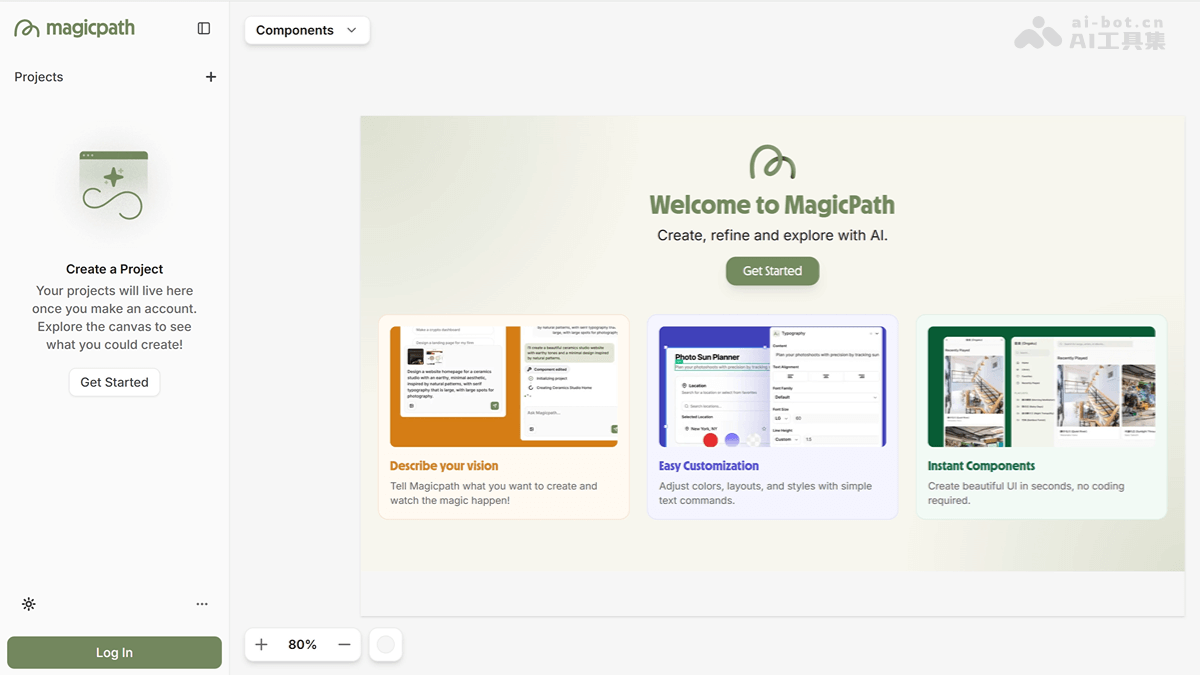This screenshot has width=1200, height=675.
Task: Collapse the sidebar using the panel icon
Action: (203, 28)
